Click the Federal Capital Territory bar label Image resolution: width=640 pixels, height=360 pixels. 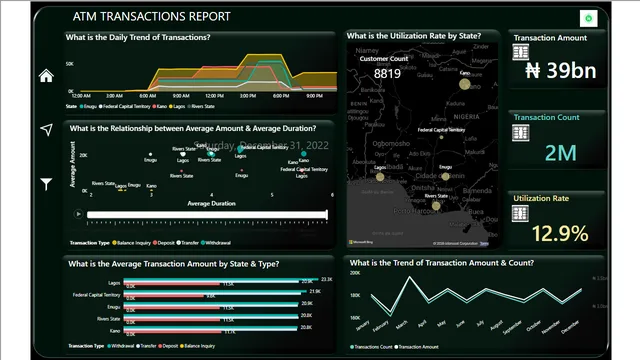pos(96,295)
